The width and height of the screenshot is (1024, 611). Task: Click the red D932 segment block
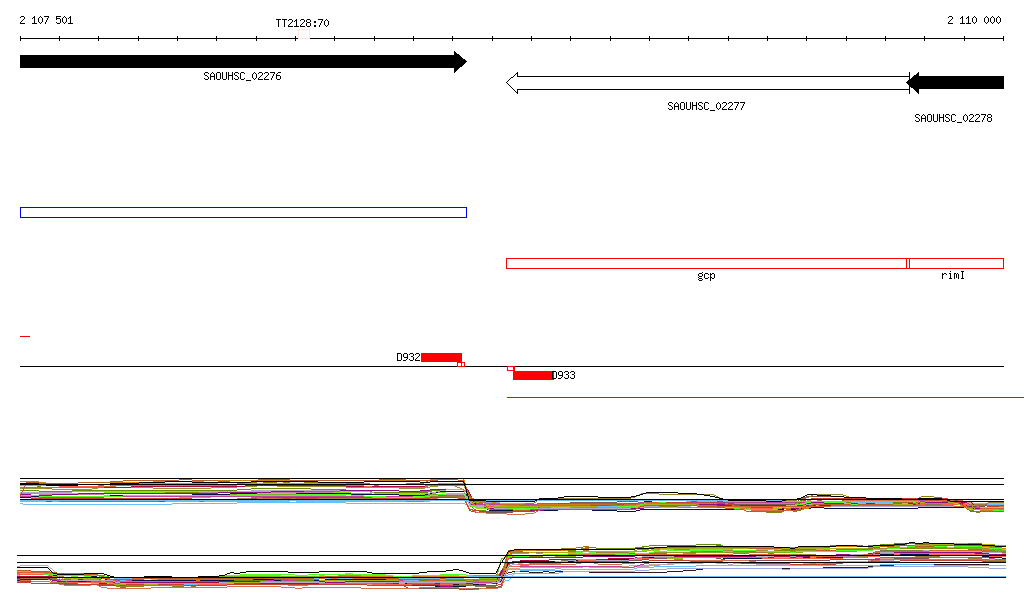pyautogui.click(x=441, y=357)
